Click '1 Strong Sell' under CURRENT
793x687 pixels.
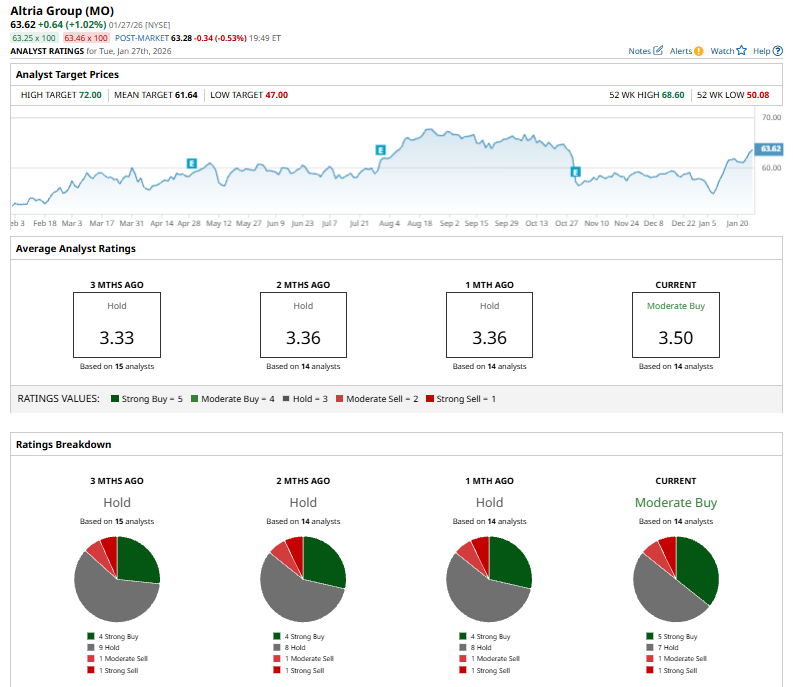point(678,670)
